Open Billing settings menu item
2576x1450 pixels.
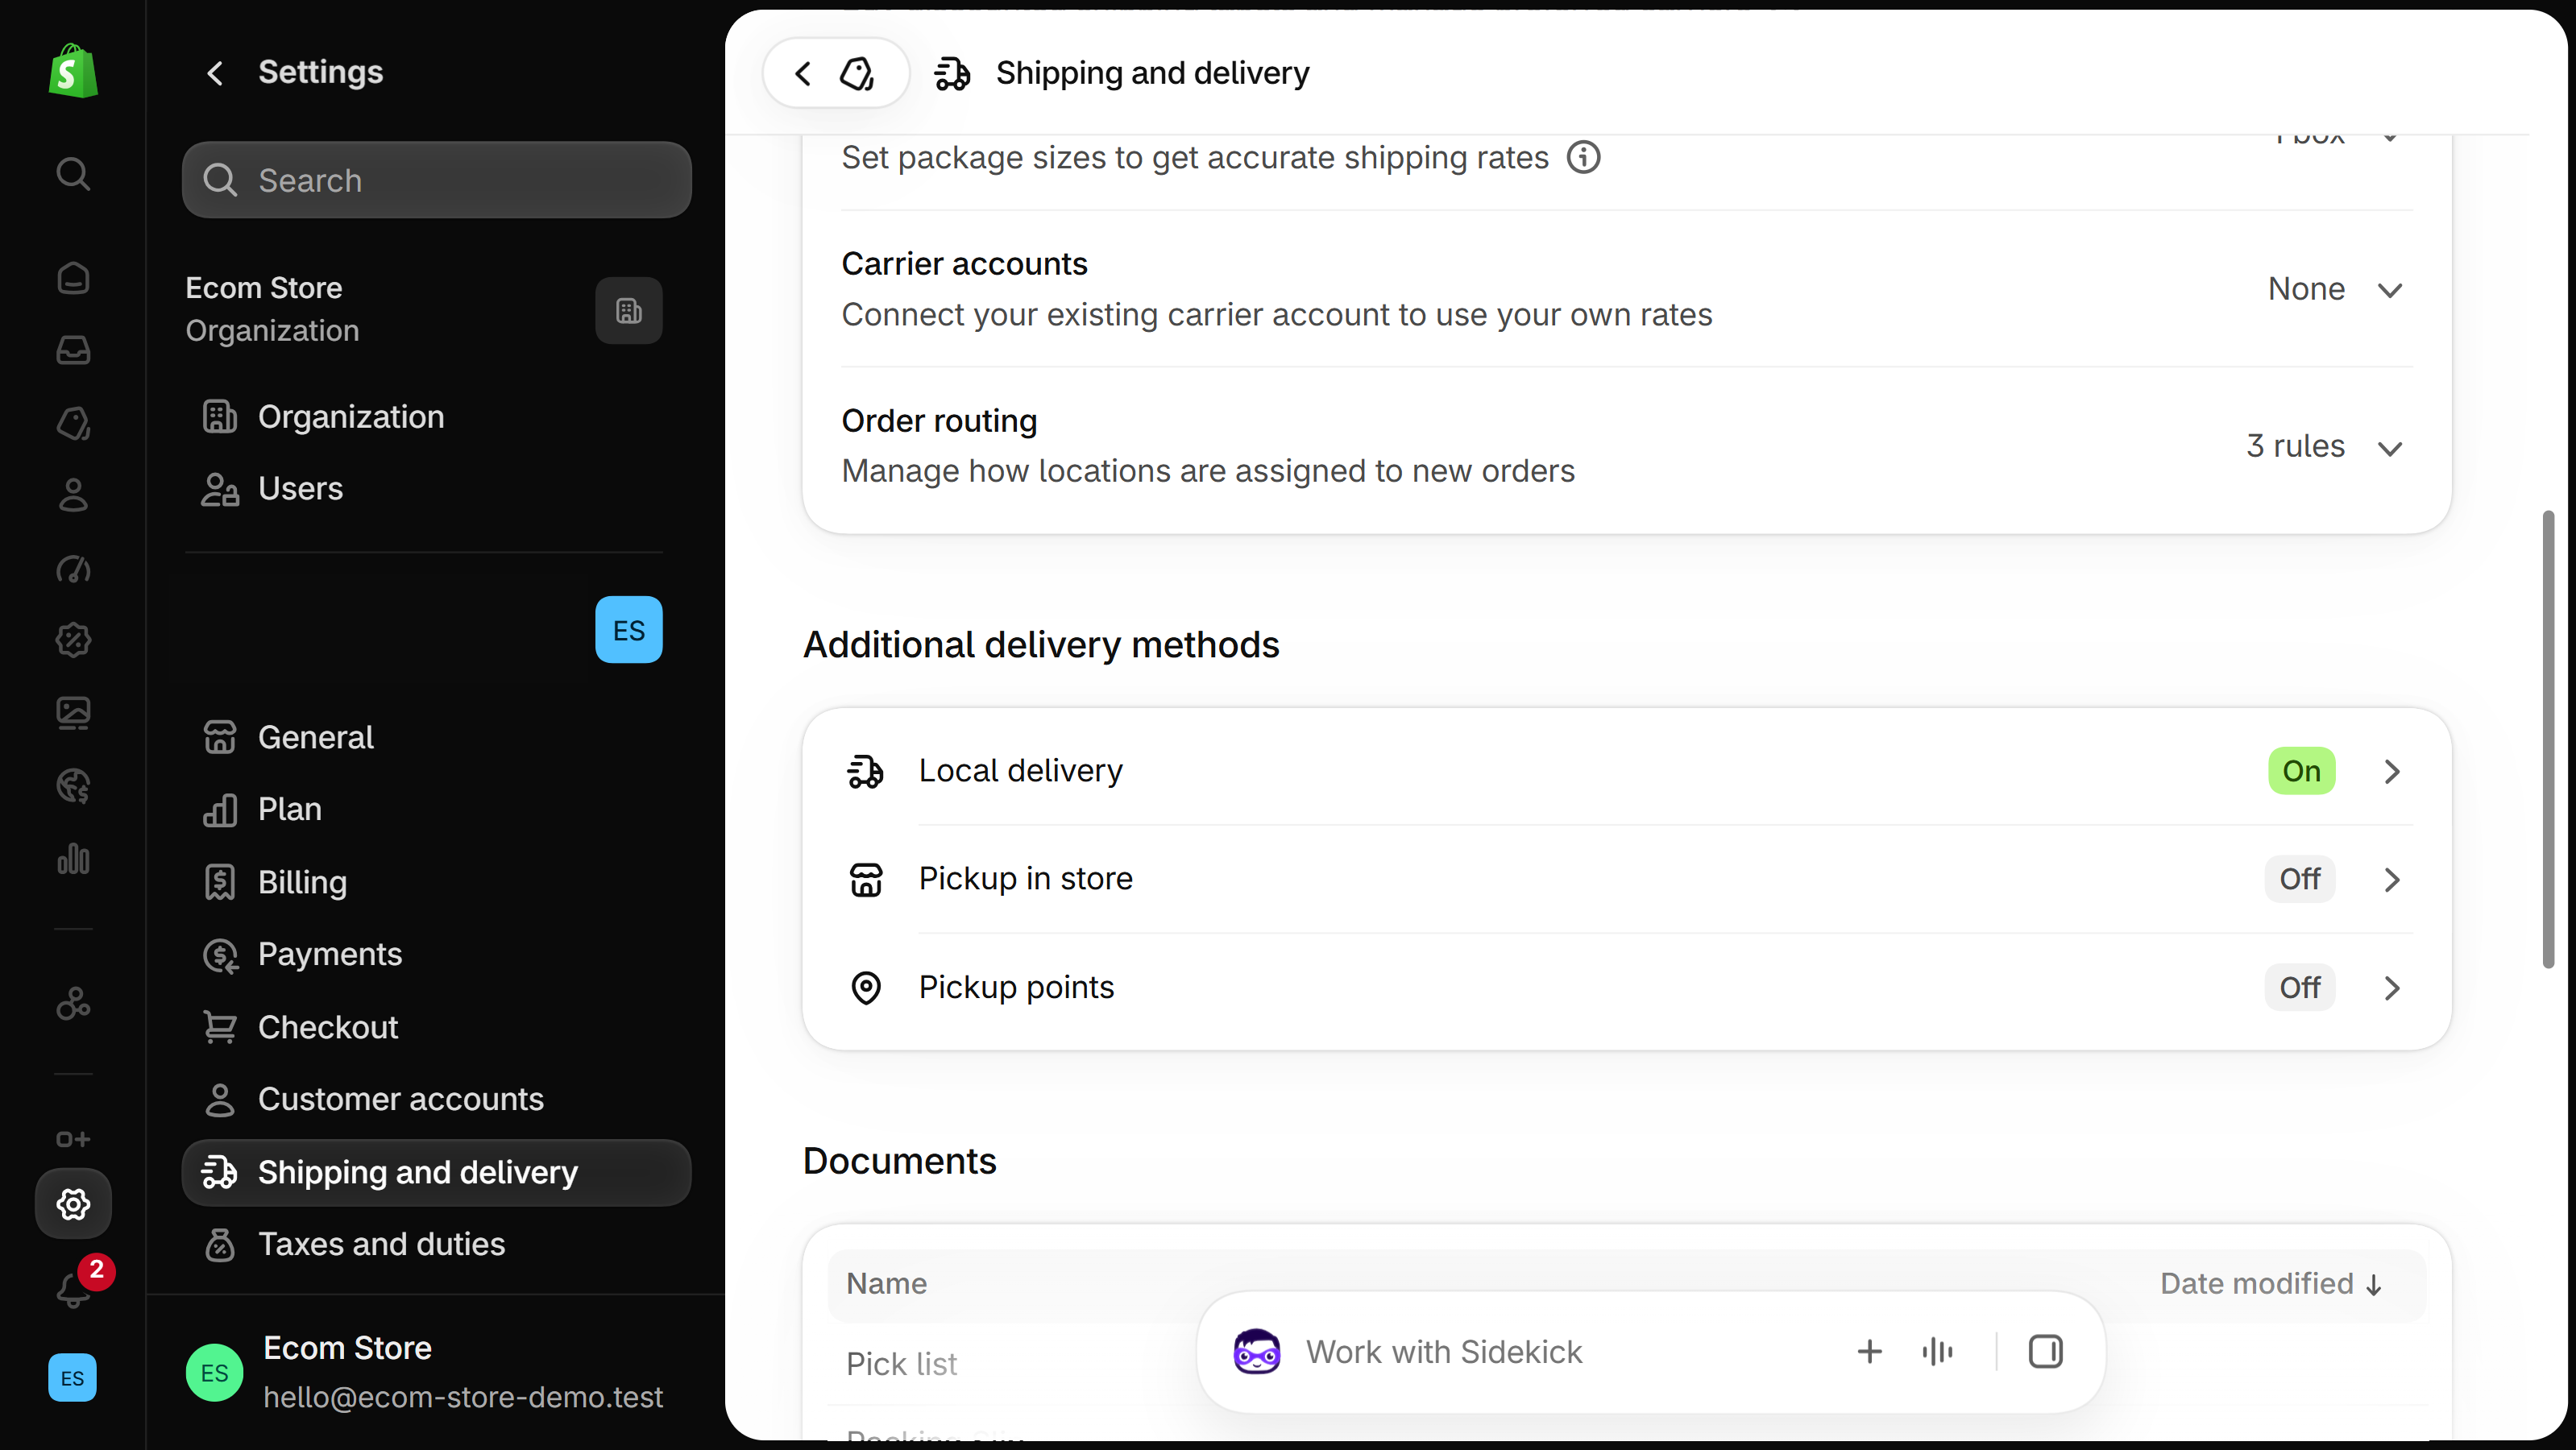point(436,882)
